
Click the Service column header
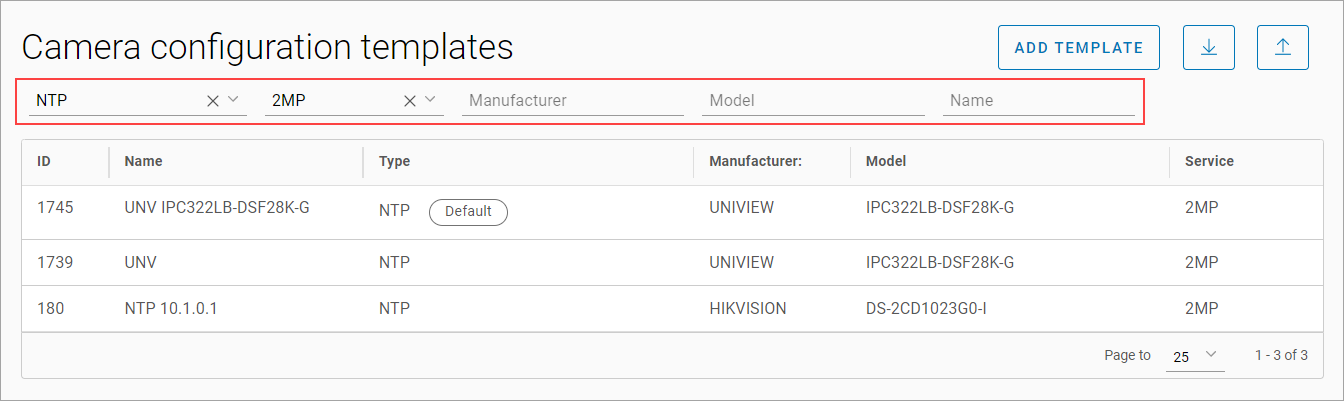point(1209,161)
